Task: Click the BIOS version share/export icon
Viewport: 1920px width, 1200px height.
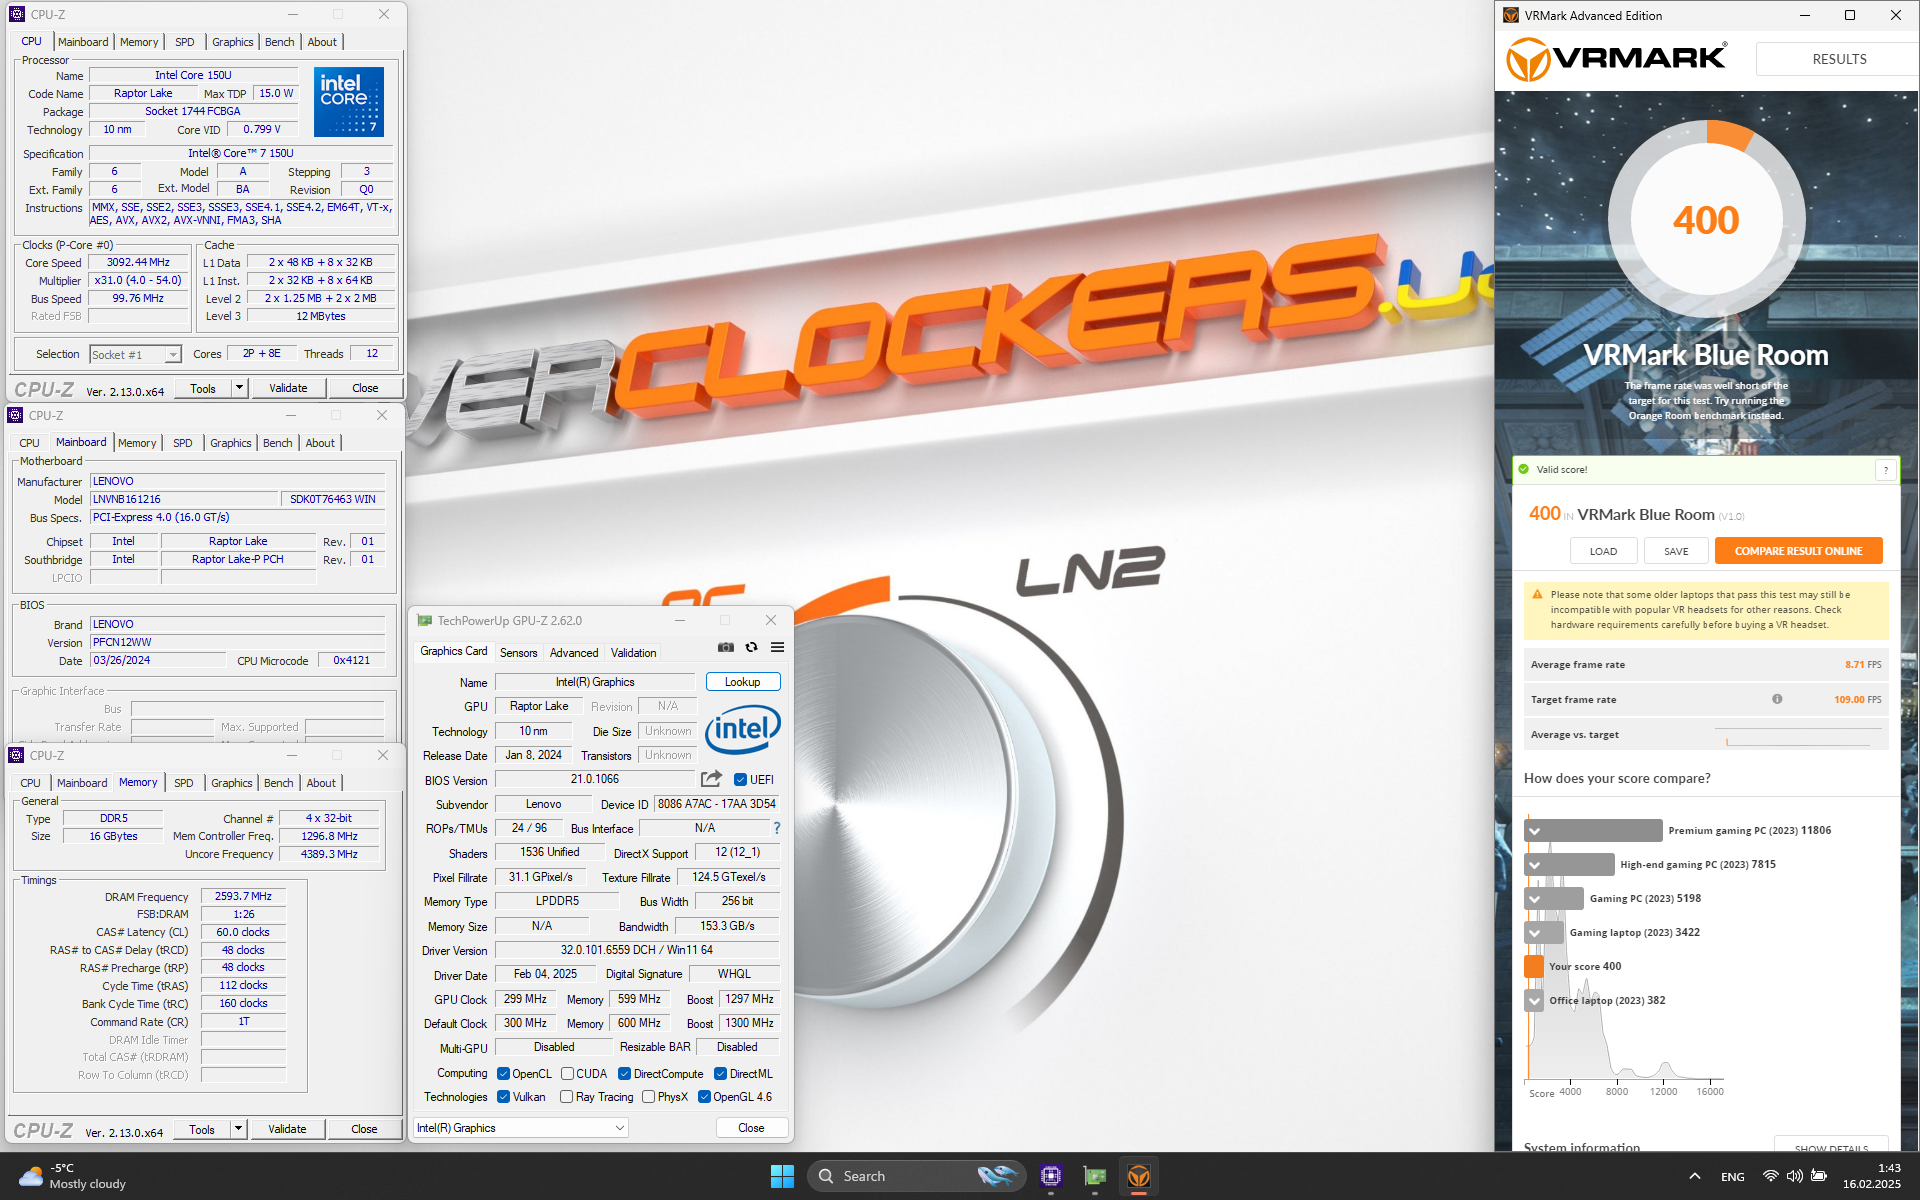Action: [x=711, y=779]
